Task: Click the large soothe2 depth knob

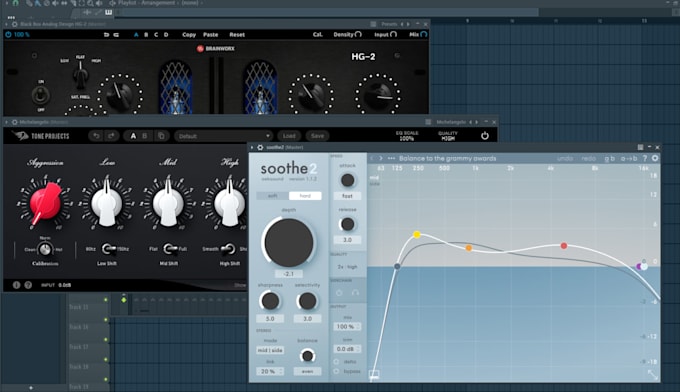Action: click(289, 242)
